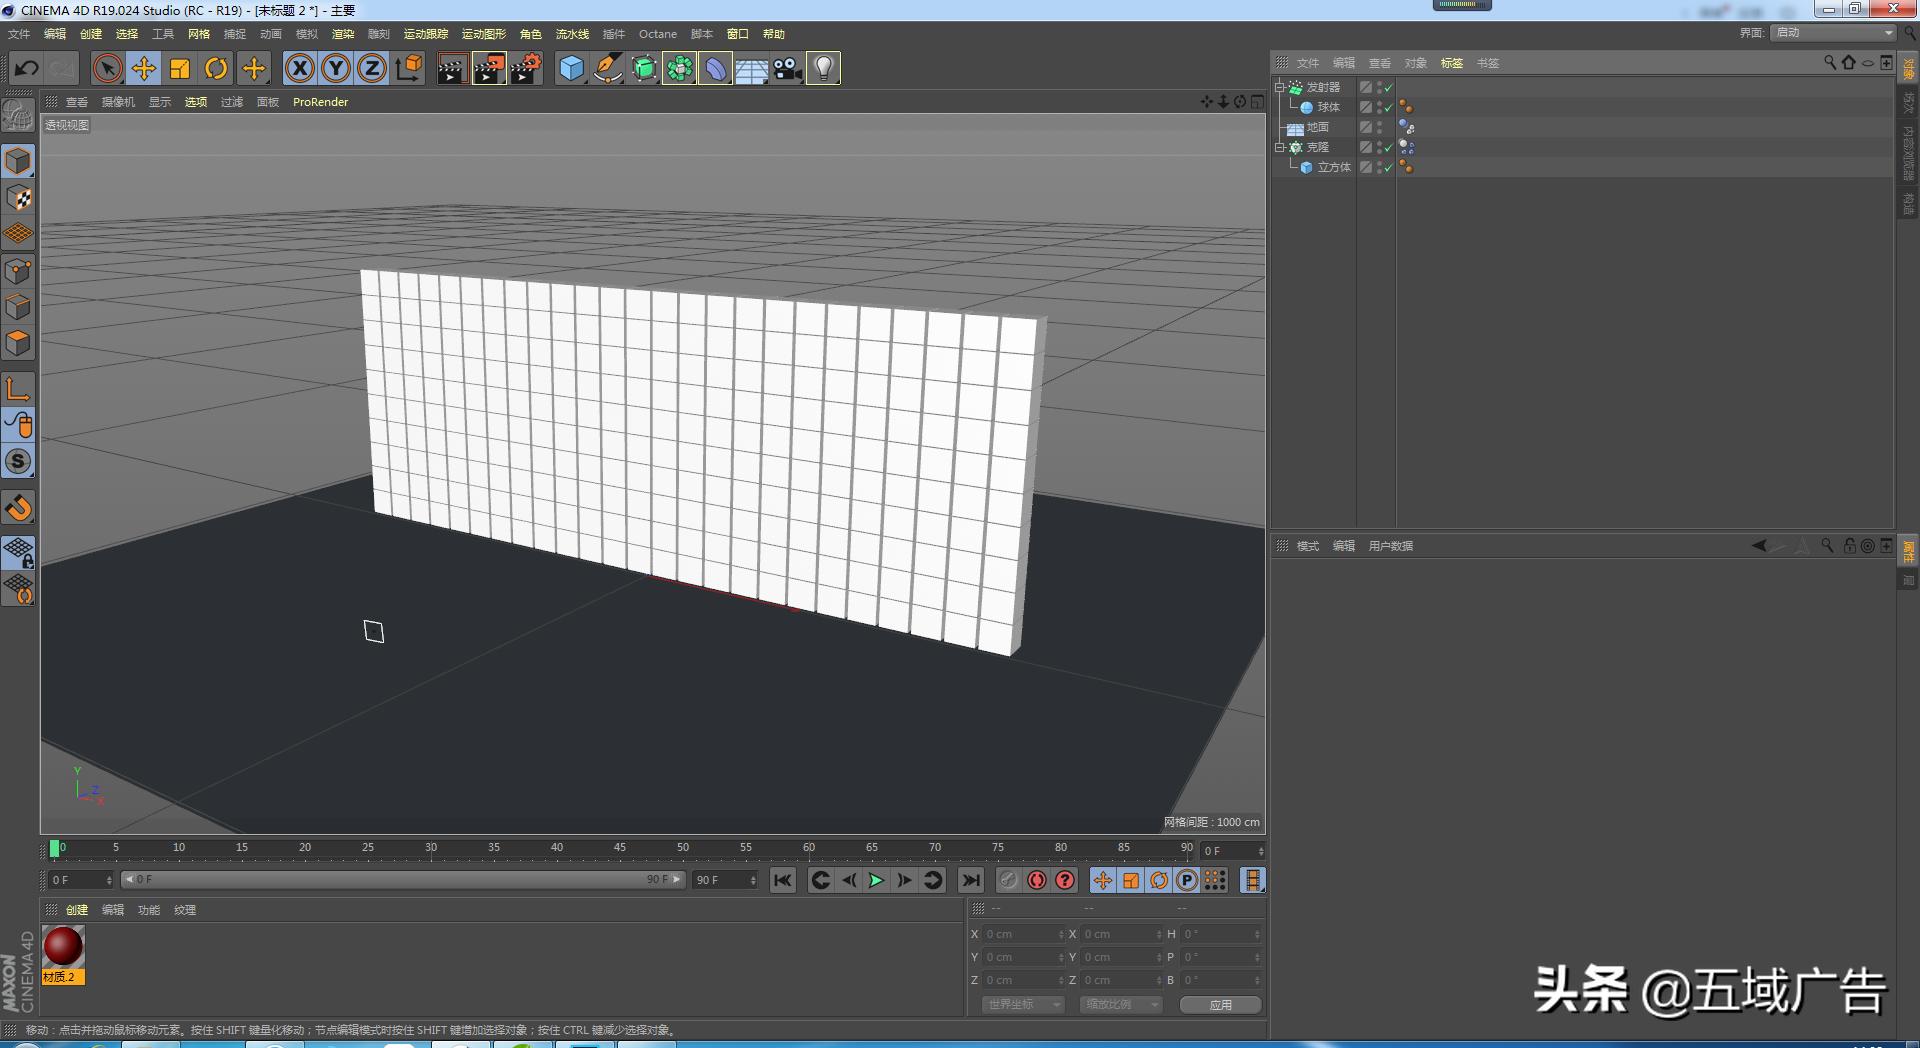This screenshot has height=1048, width=1920.
Task: Add a Light from the toolbar icon
Action: (822, 68)
